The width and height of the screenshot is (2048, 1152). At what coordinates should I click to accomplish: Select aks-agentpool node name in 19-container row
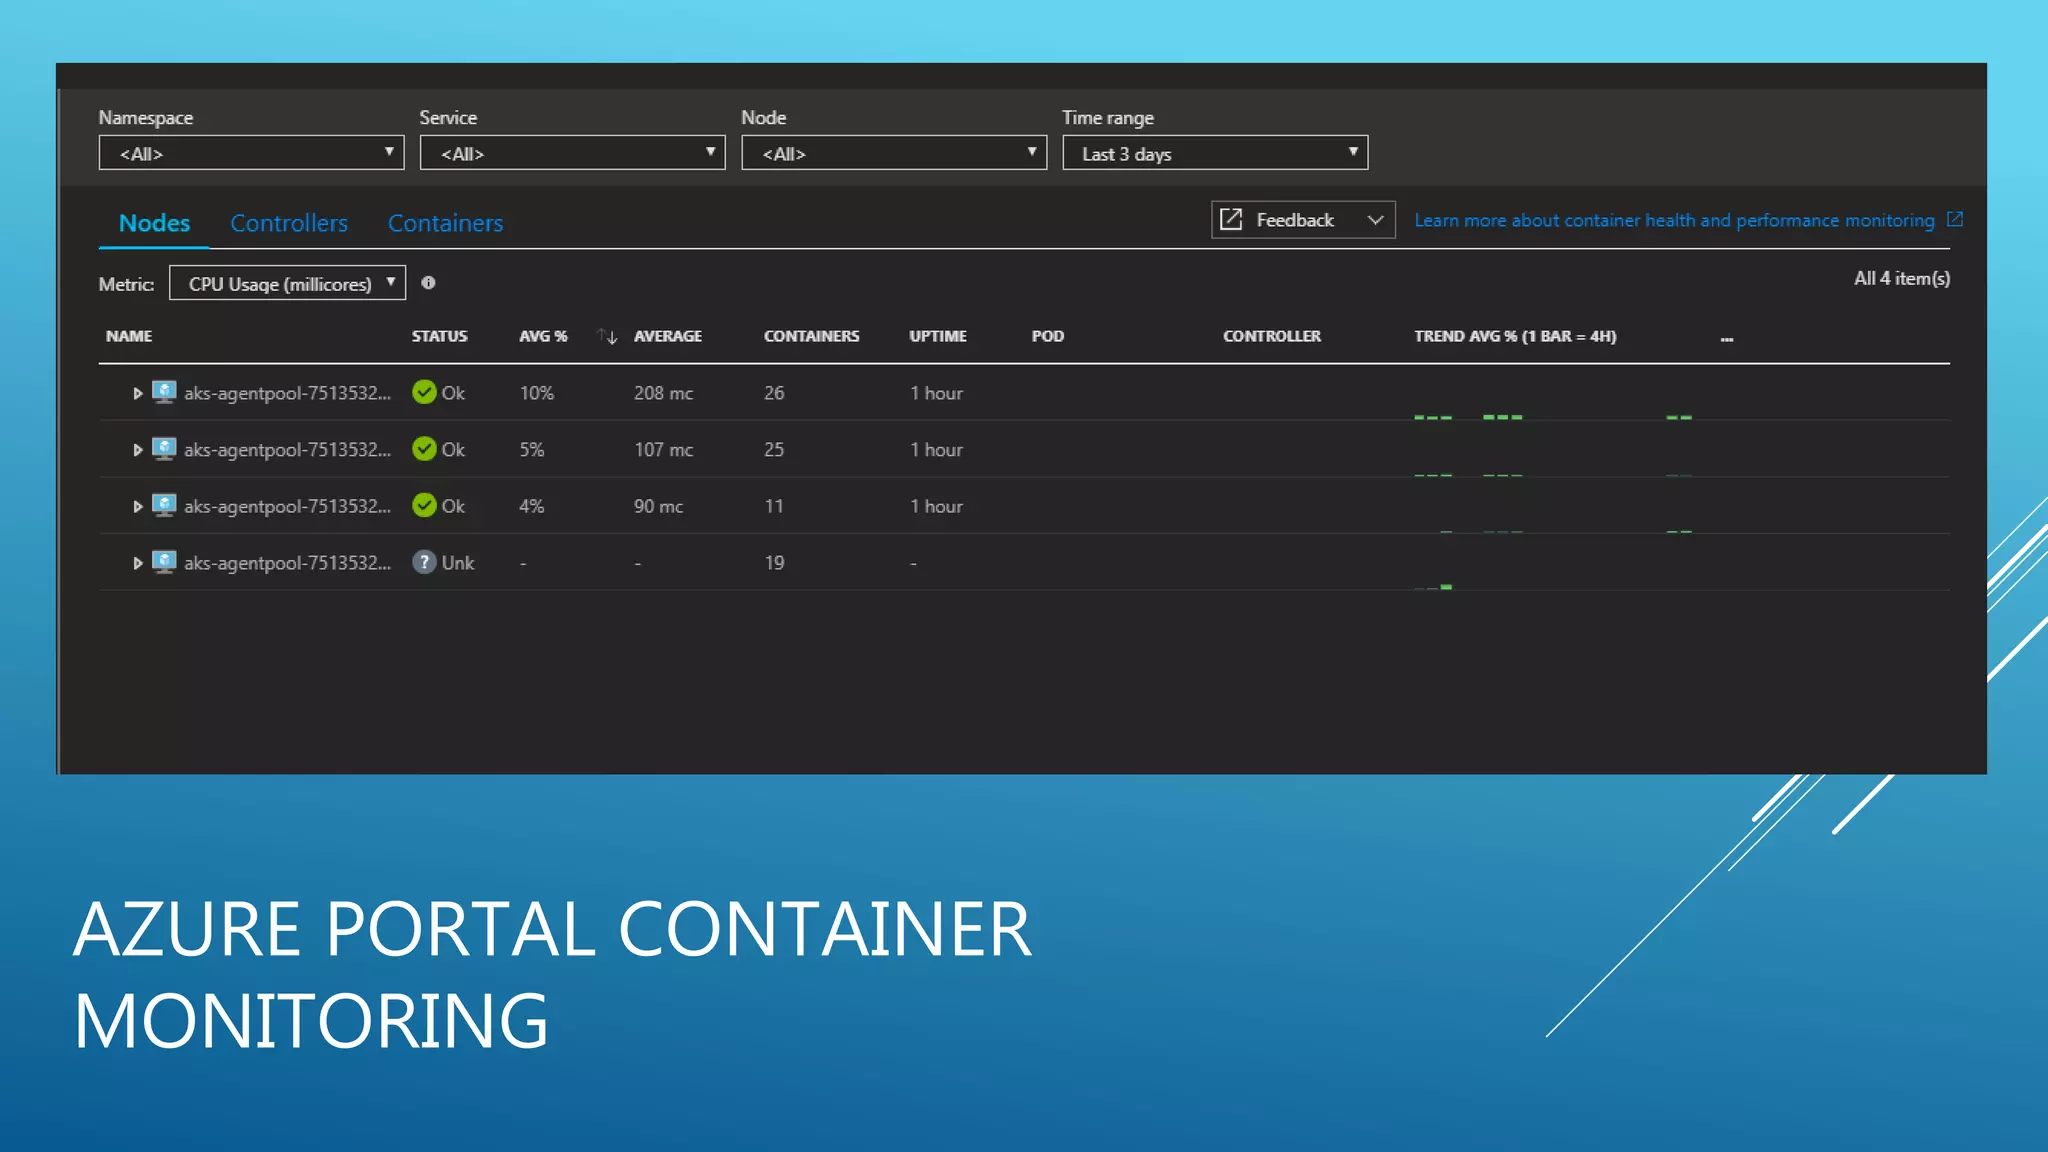click(287, 563)
